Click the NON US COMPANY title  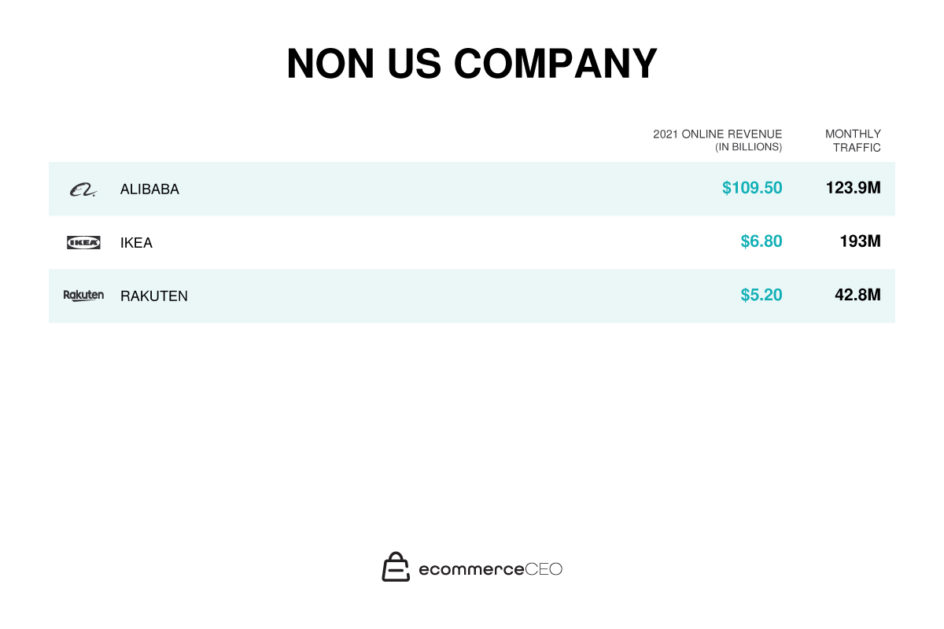pos(472,64)
